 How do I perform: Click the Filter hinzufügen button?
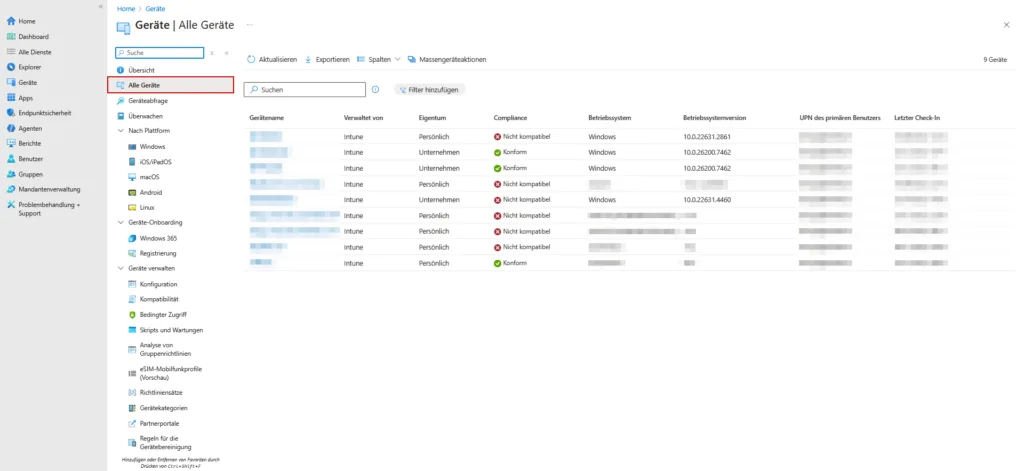point(430,89)
